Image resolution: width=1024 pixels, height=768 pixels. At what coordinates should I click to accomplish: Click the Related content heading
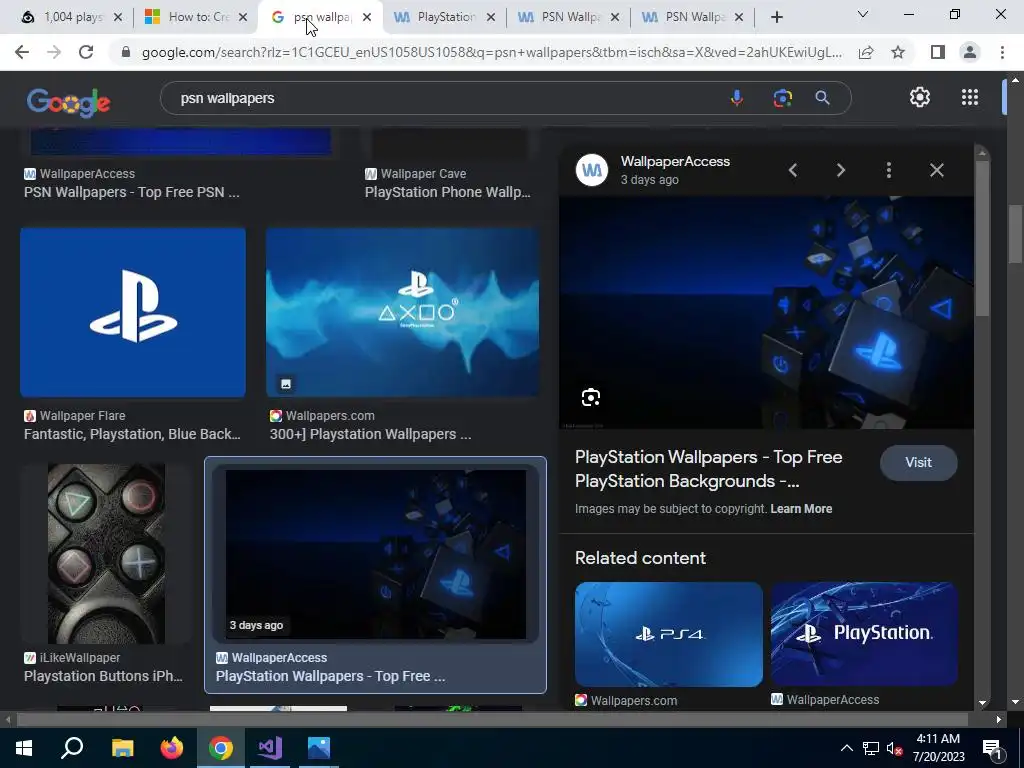640,558
